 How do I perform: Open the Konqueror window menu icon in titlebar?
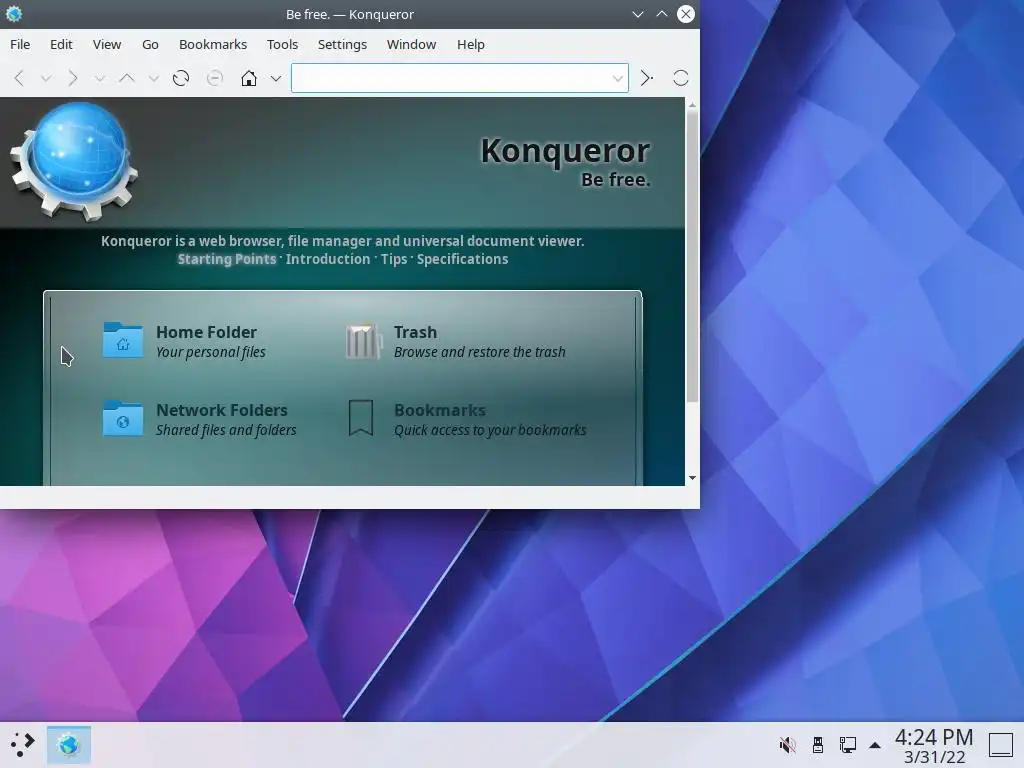tap(14, 14)
